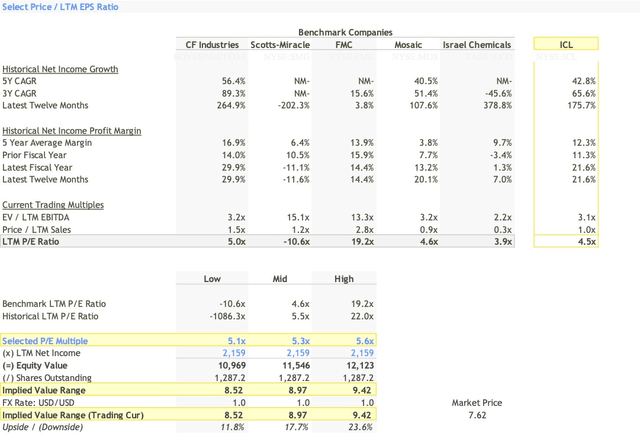Viewport: 640px width, 445px height.
Task: Click CF Industries 3Y CAGR value 89.3%
Action: [x=233, y=93]
